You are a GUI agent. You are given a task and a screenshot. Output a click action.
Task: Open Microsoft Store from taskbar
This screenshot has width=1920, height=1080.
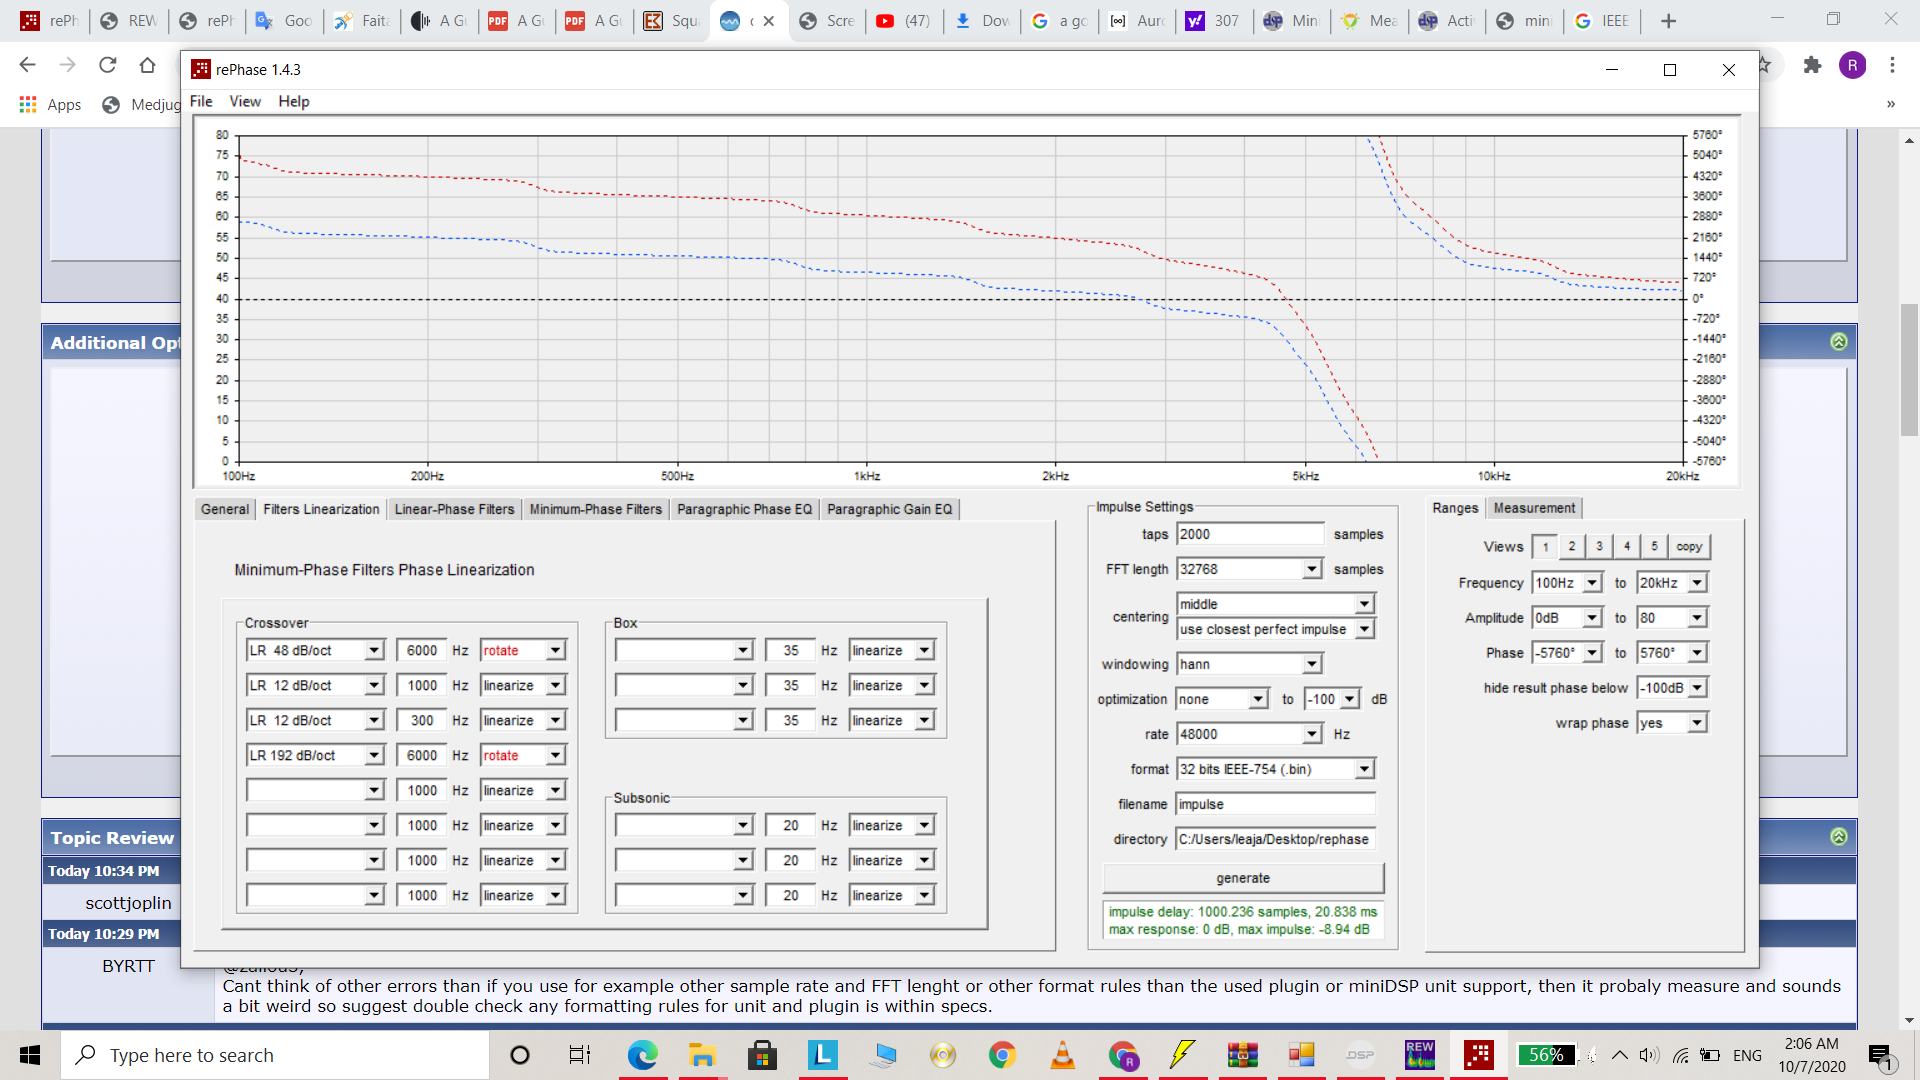click(762, 1055)
